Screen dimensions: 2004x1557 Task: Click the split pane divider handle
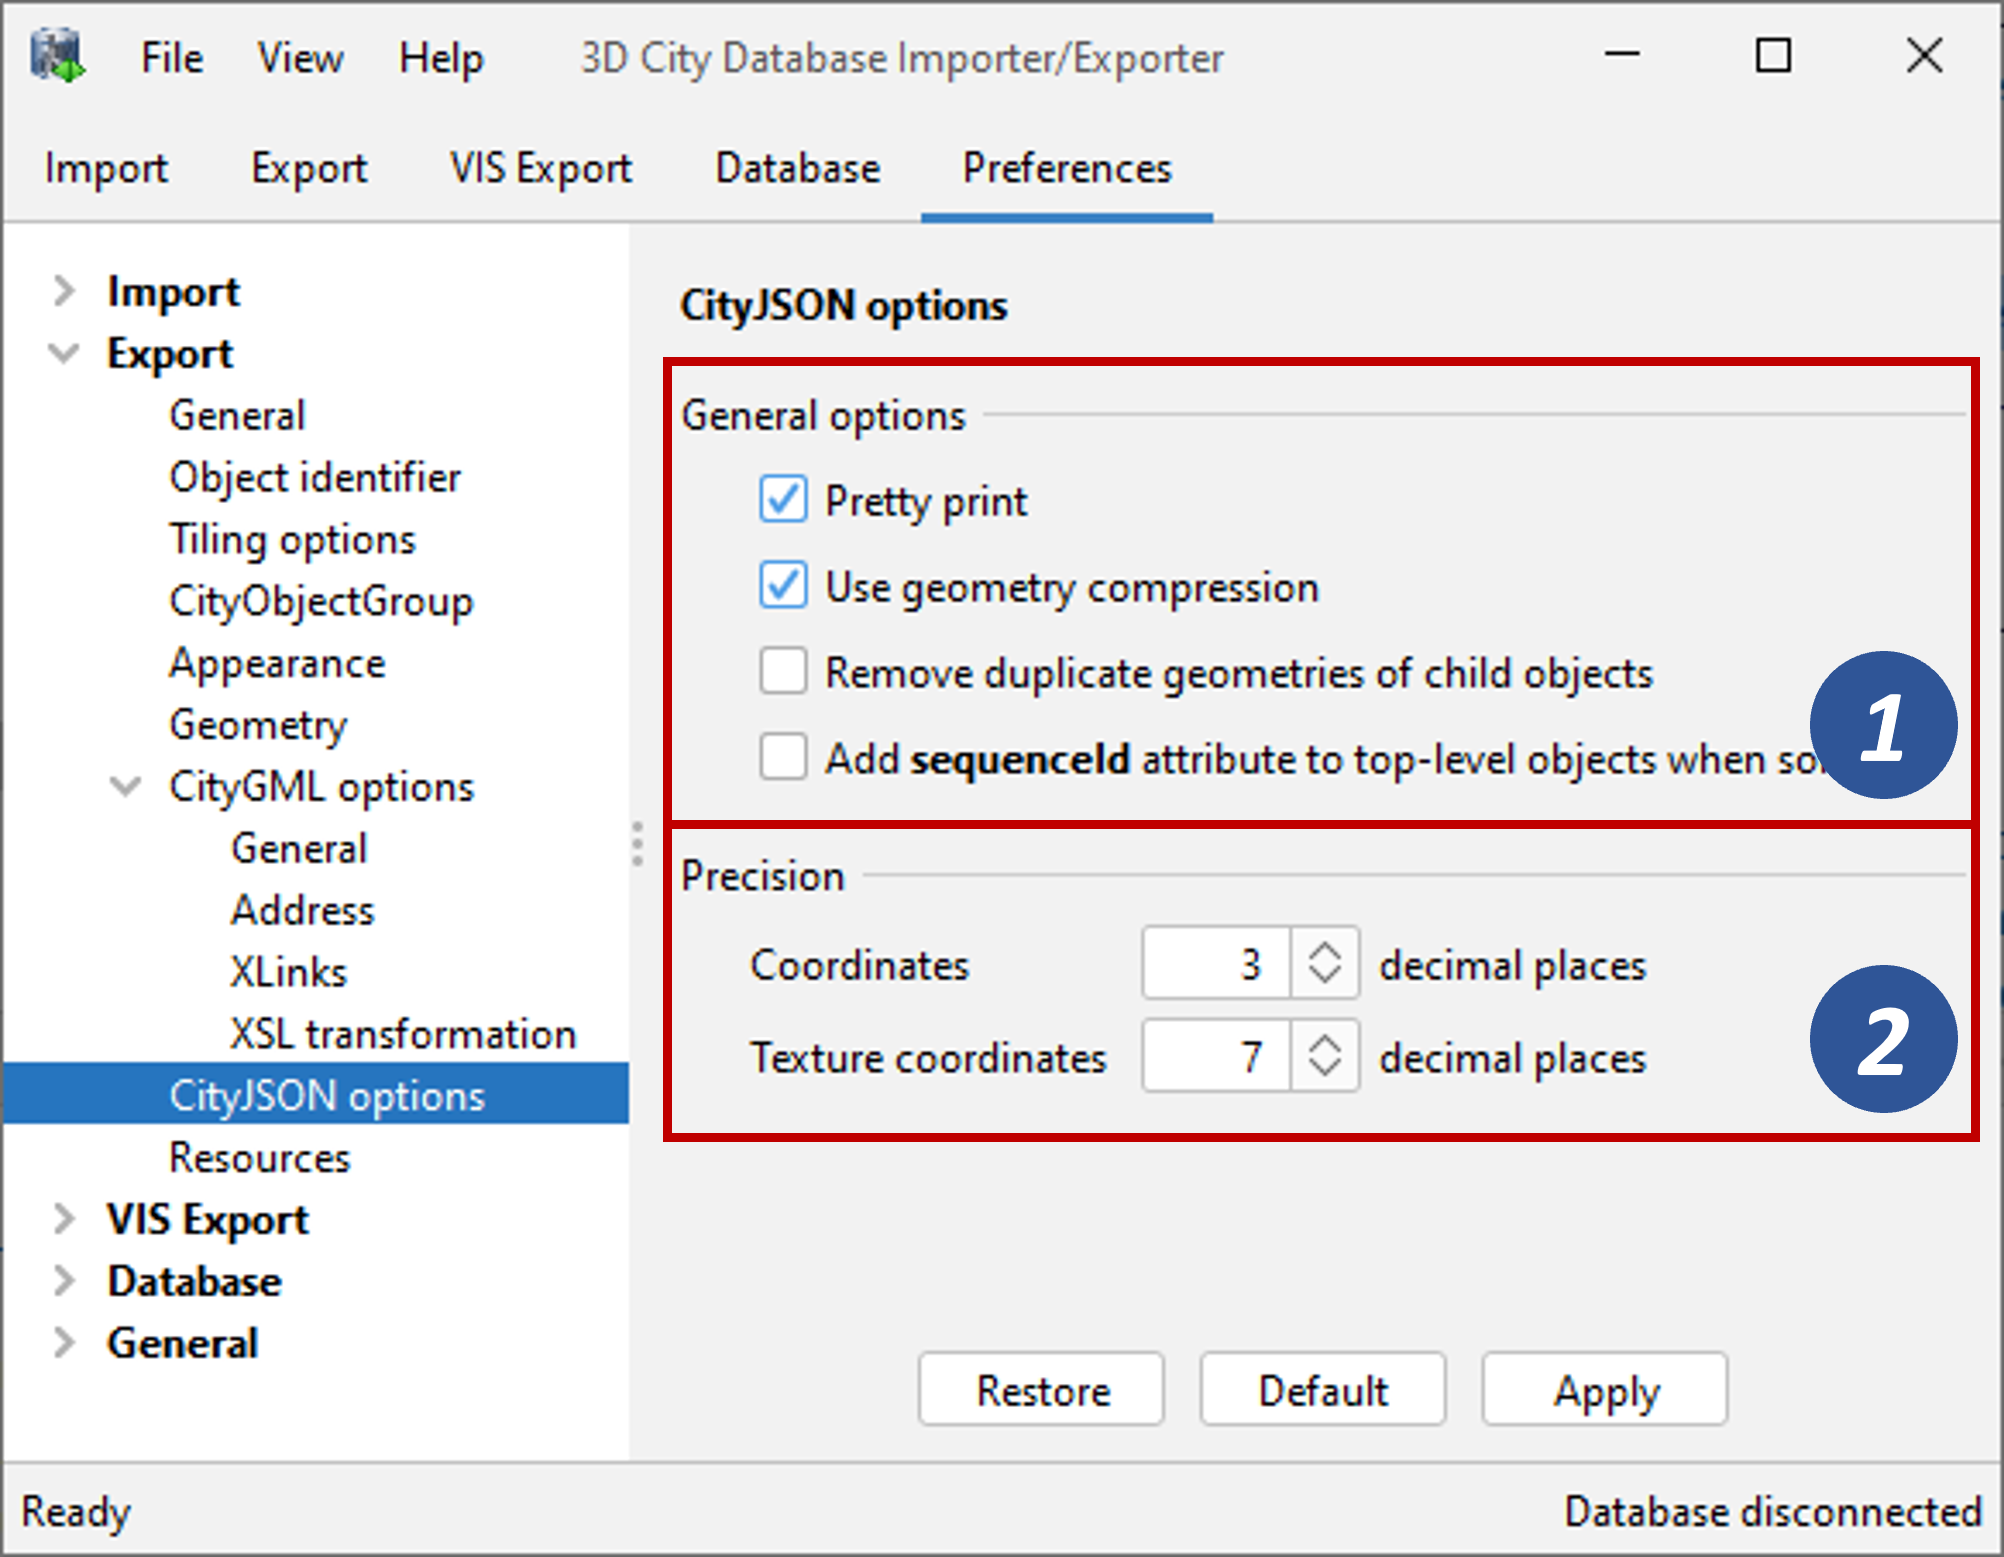coord(638,843)
